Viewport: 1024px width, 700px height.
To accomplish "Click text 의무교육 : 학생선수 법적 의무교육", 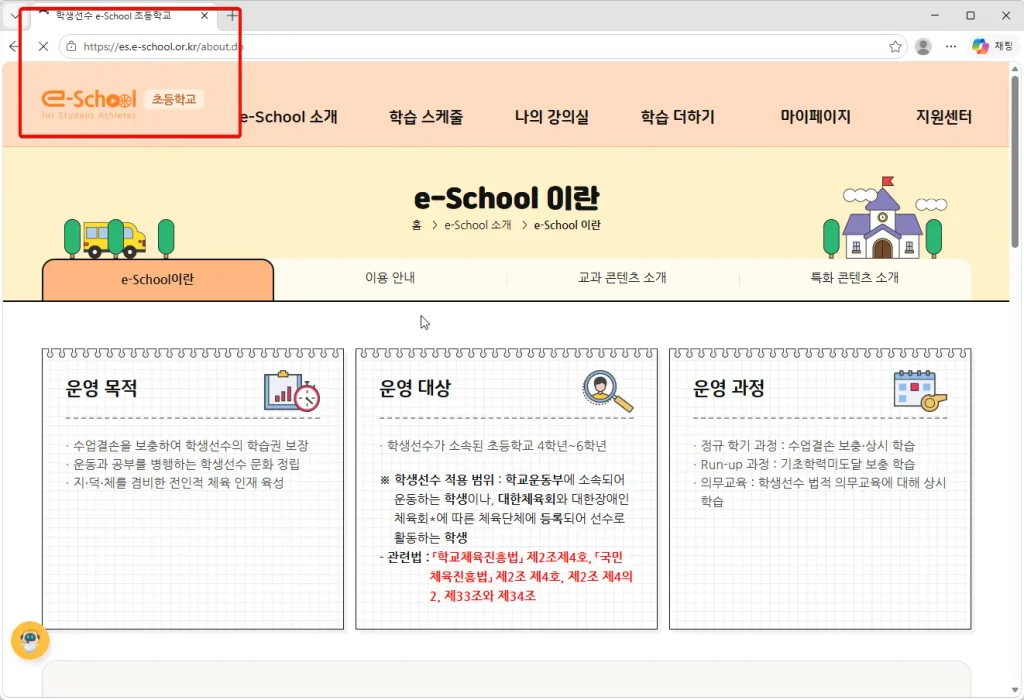I will (823, 492).
